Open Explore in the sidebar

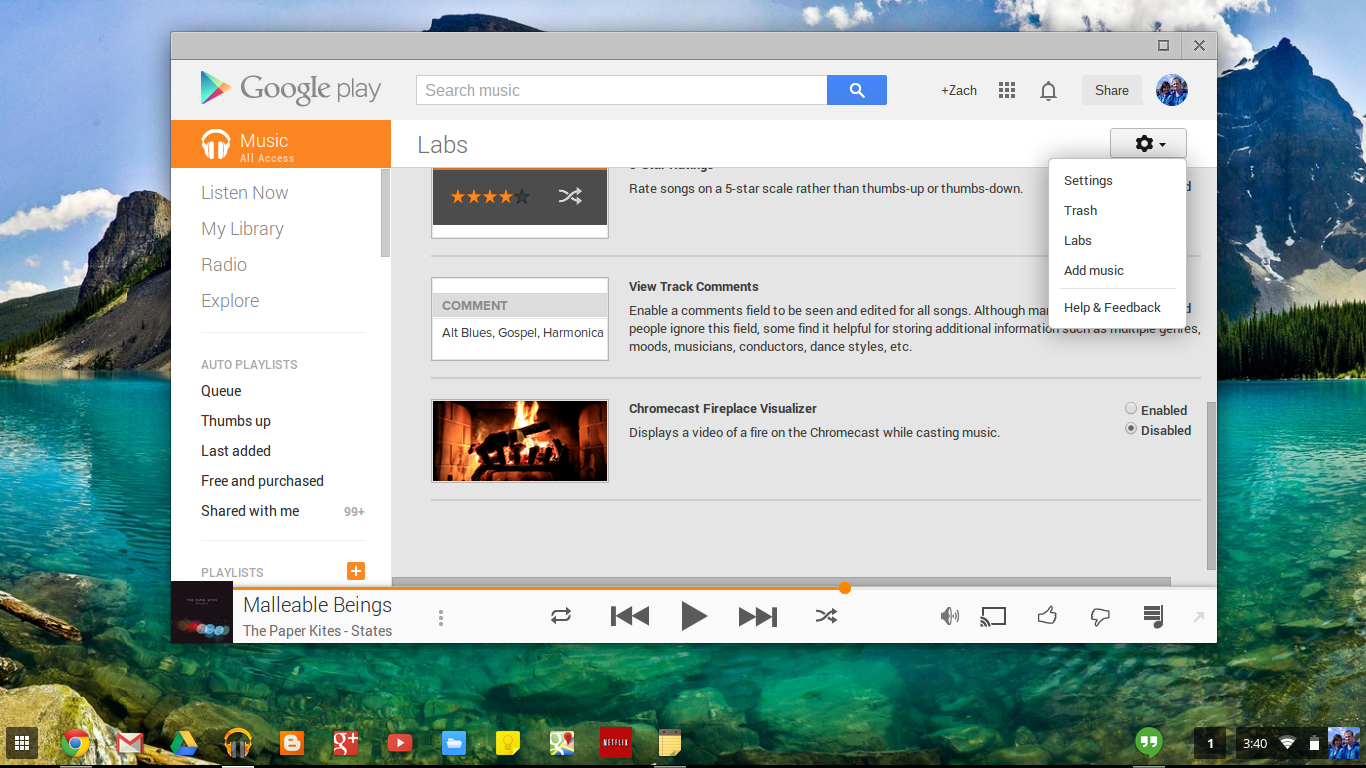[x=230, y=301]
